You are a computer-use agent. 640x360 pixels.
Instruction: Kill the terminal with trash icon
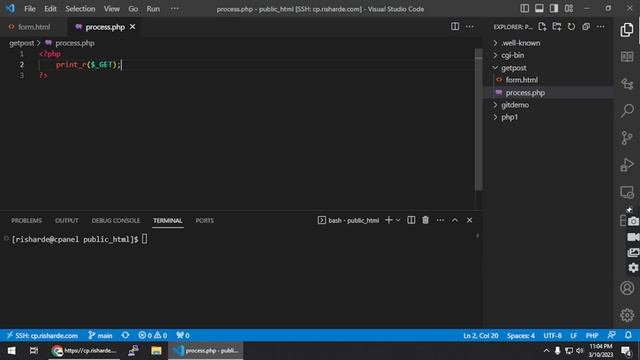[425, 220]
